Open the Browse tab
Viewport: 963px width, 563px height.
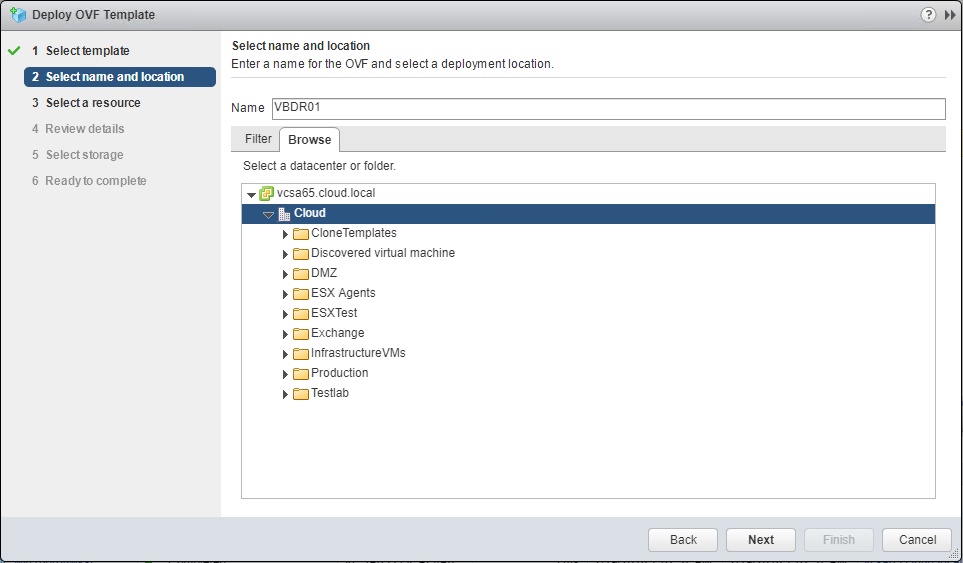[309, 139]
